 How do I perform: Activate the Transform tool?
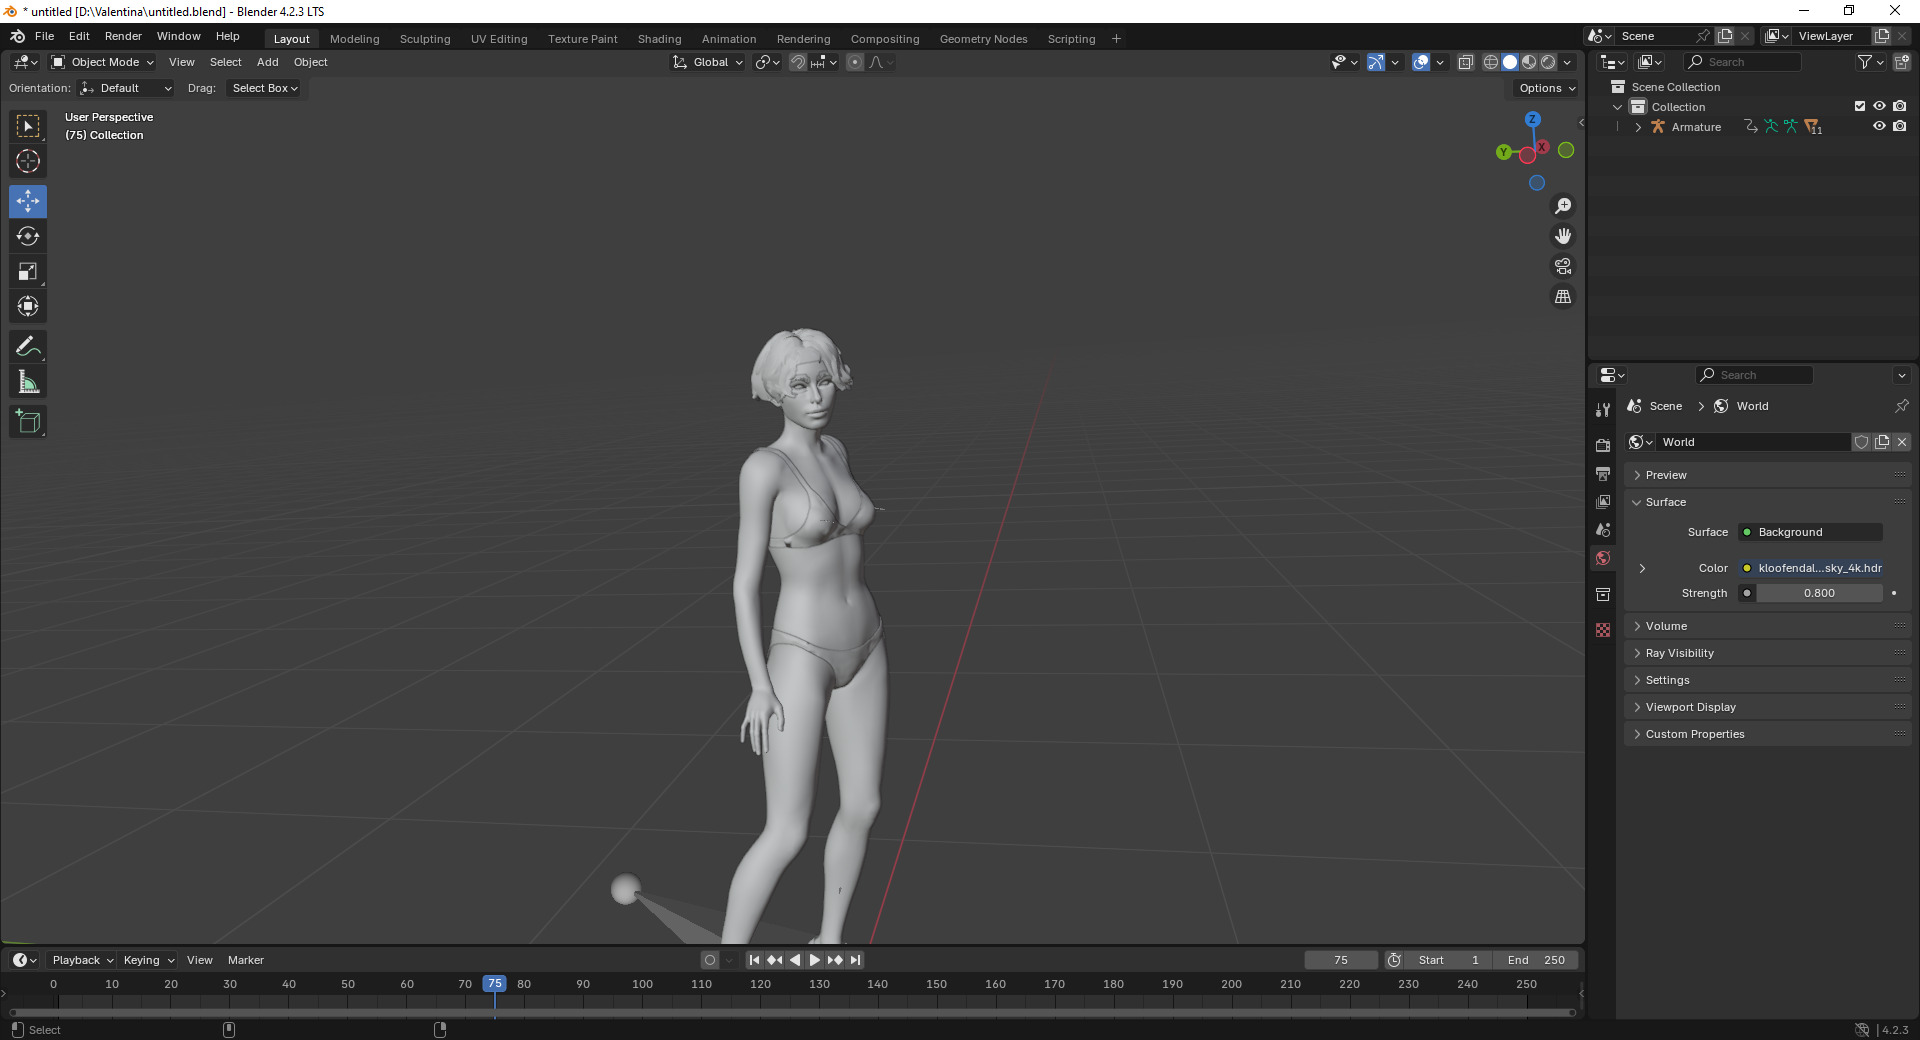28,306
